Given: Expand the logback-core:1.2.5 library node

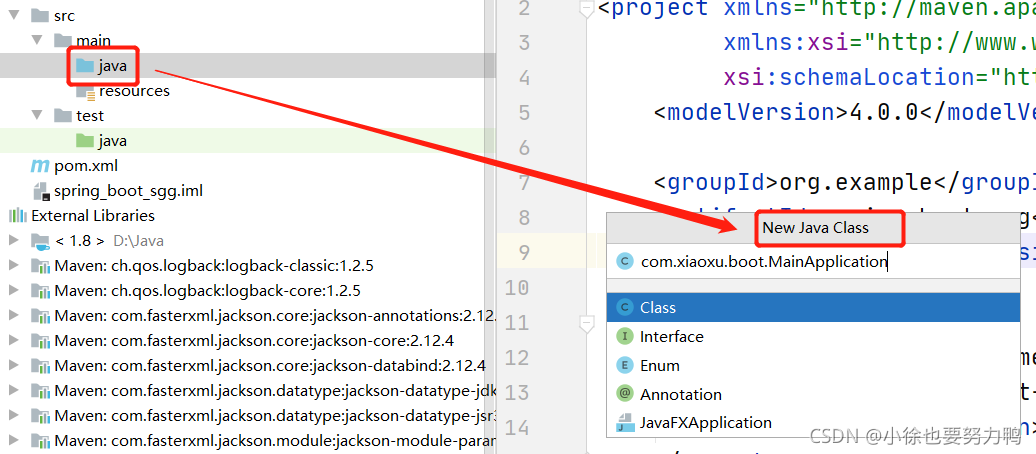Looking at the screenshot, I should click(14, 291).
